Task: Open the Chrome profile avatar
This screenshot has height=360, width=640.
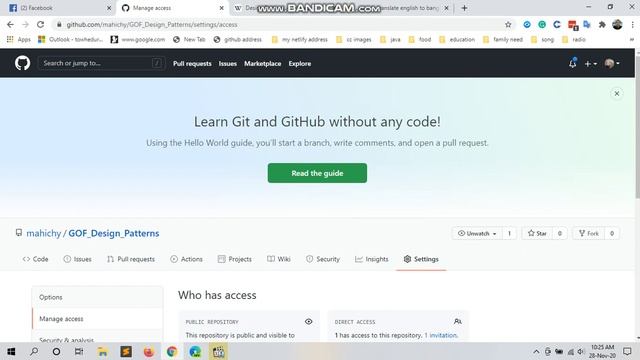Action: (x=617, y=24)
